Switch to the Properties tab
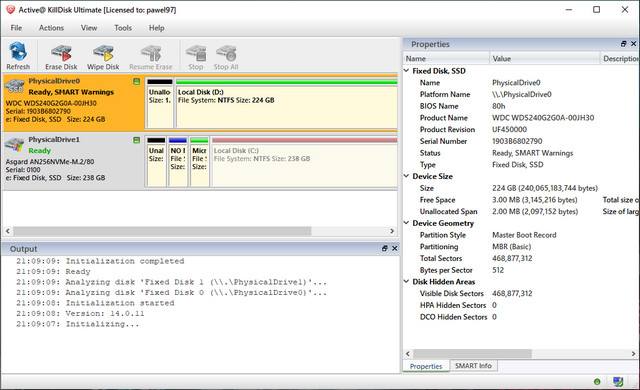 [x=426, y=366]
